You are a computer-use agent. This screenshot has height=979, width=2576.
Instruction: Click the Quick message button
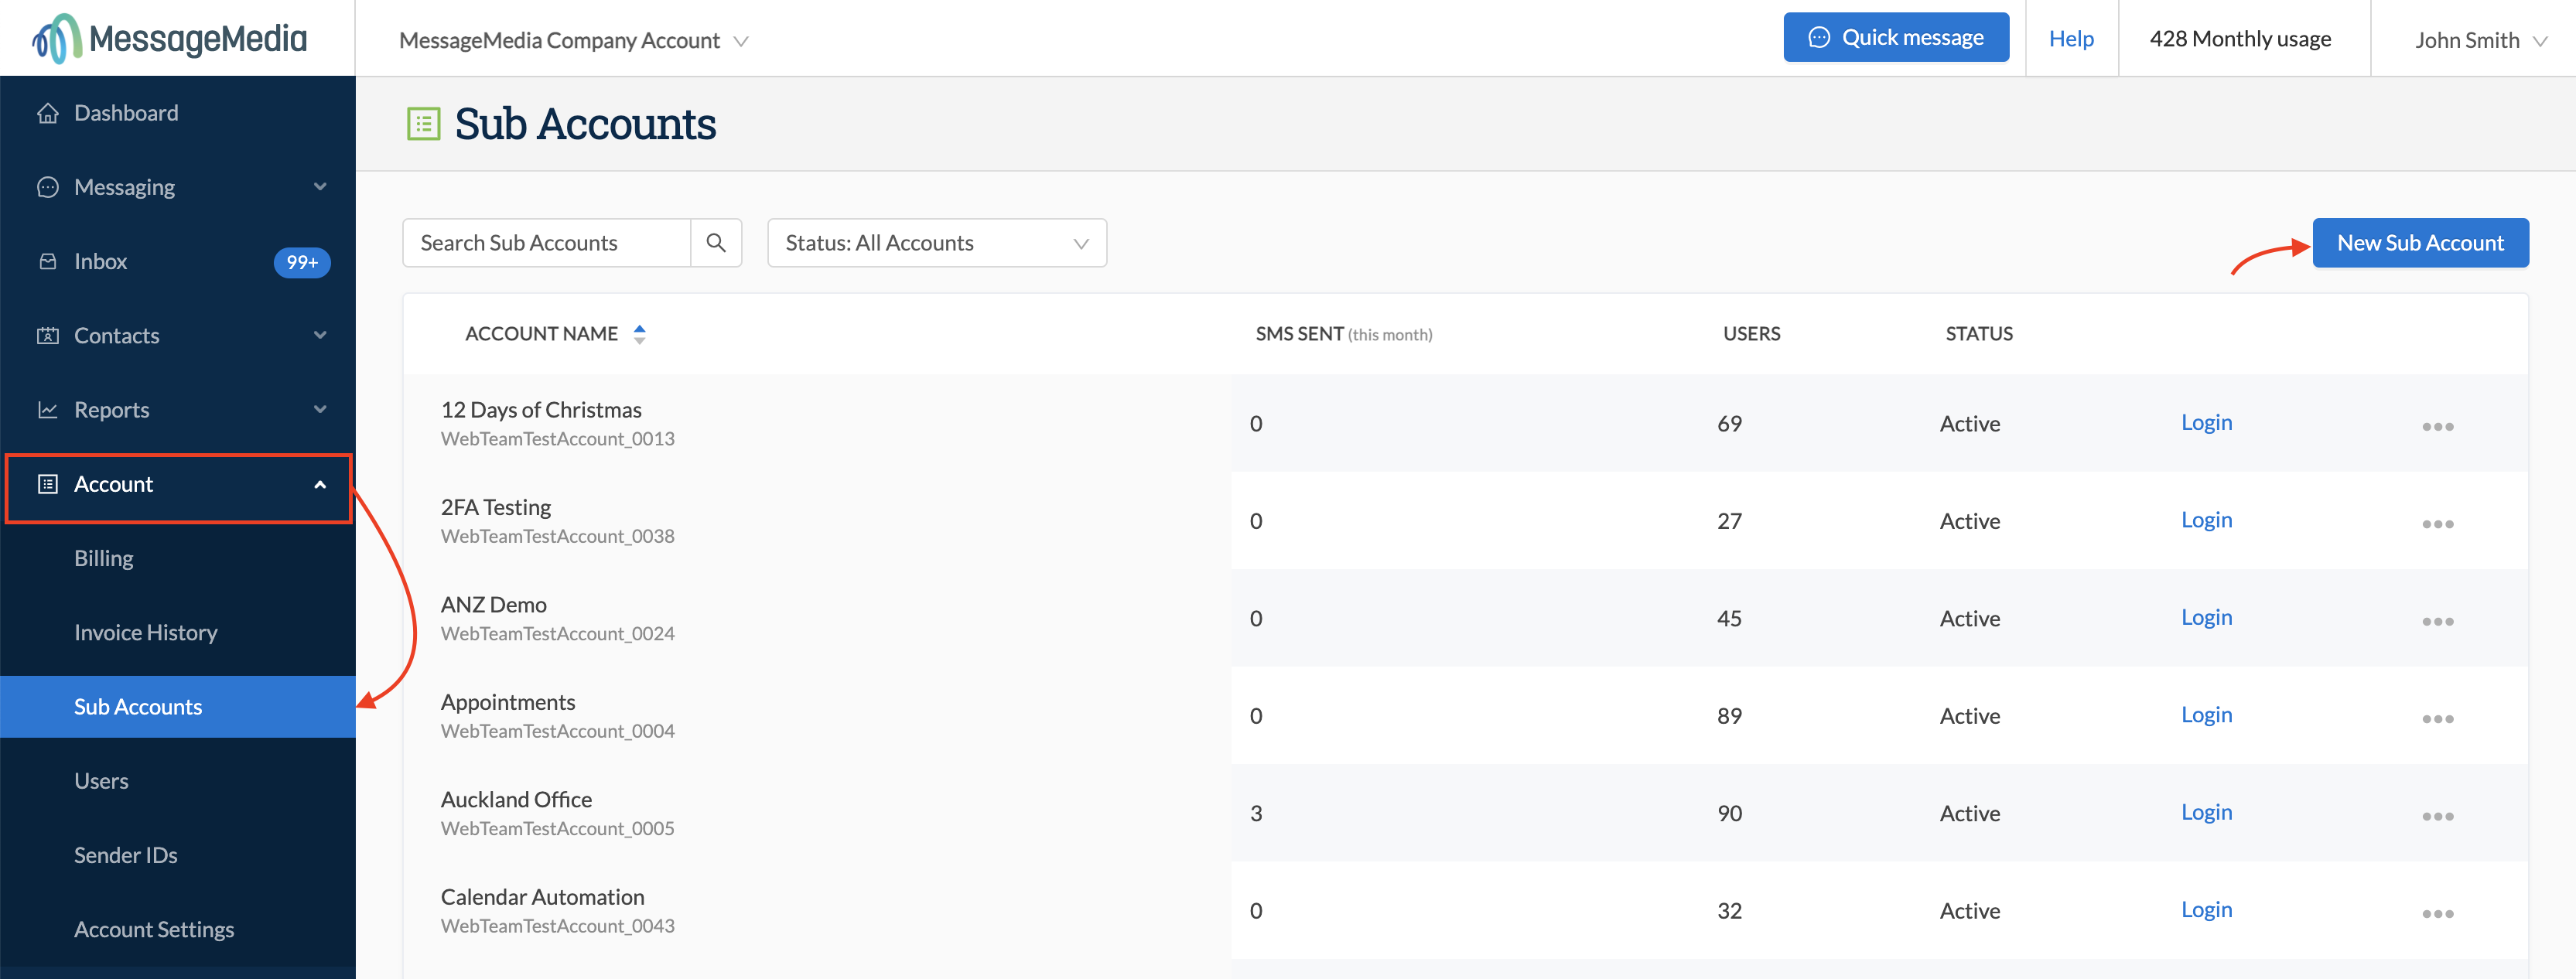coord(1896,38)
